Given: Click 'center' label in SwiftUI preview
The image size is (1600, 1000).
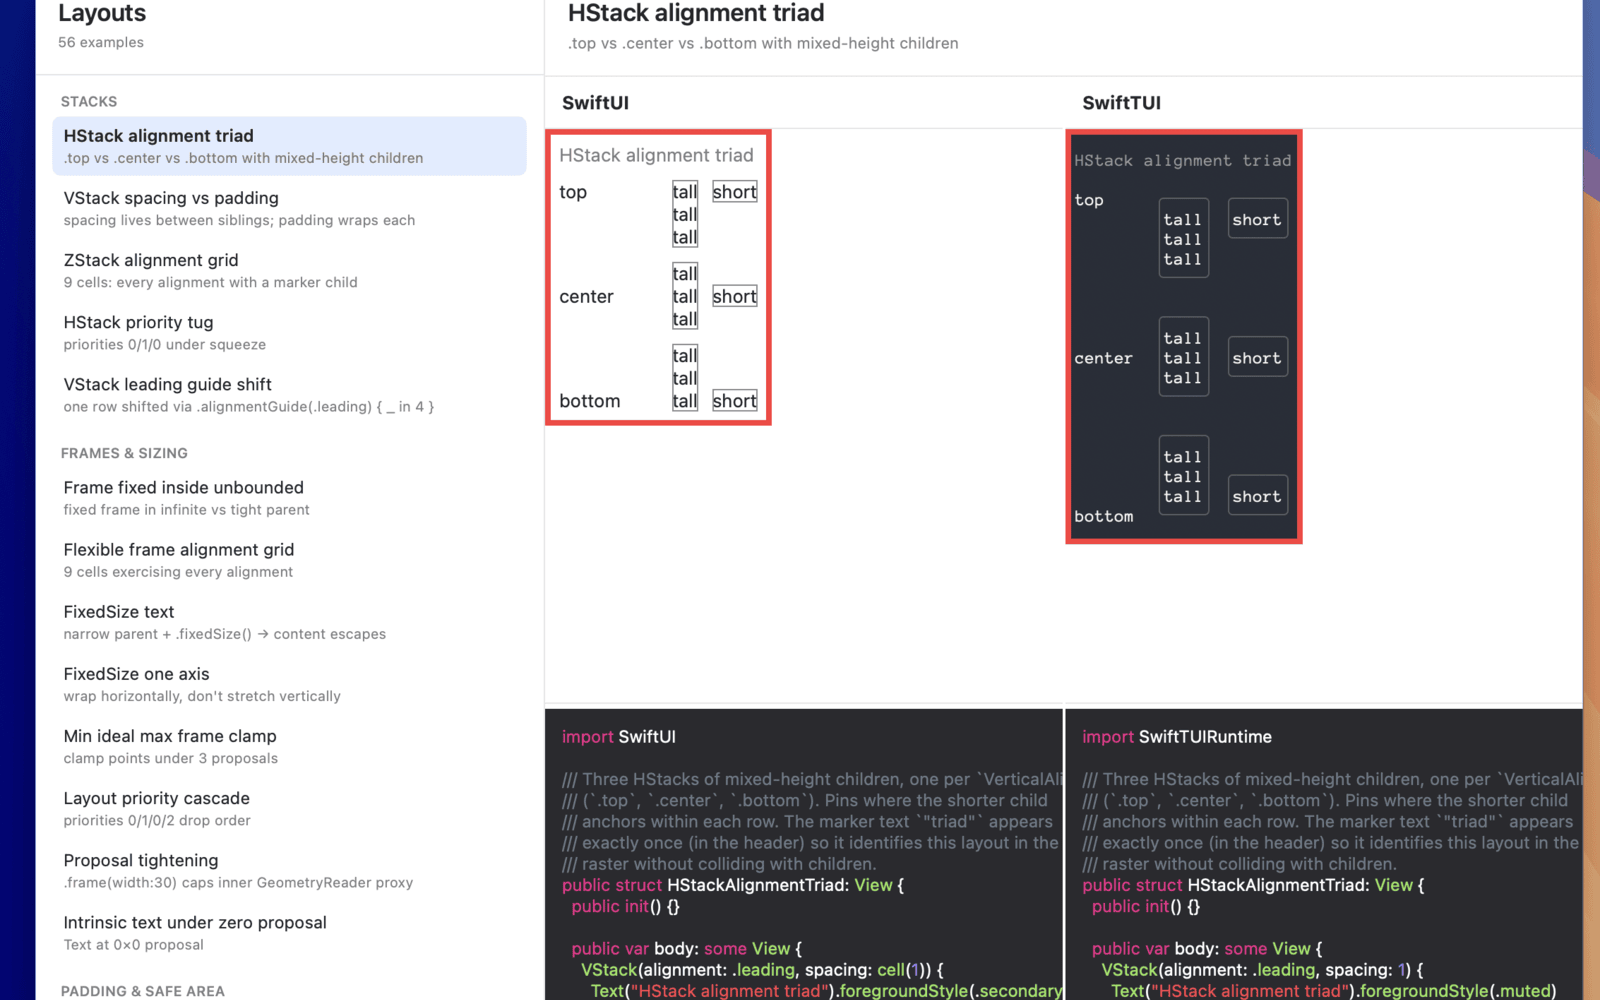Looking at the screenshot, I should (586, 297).
